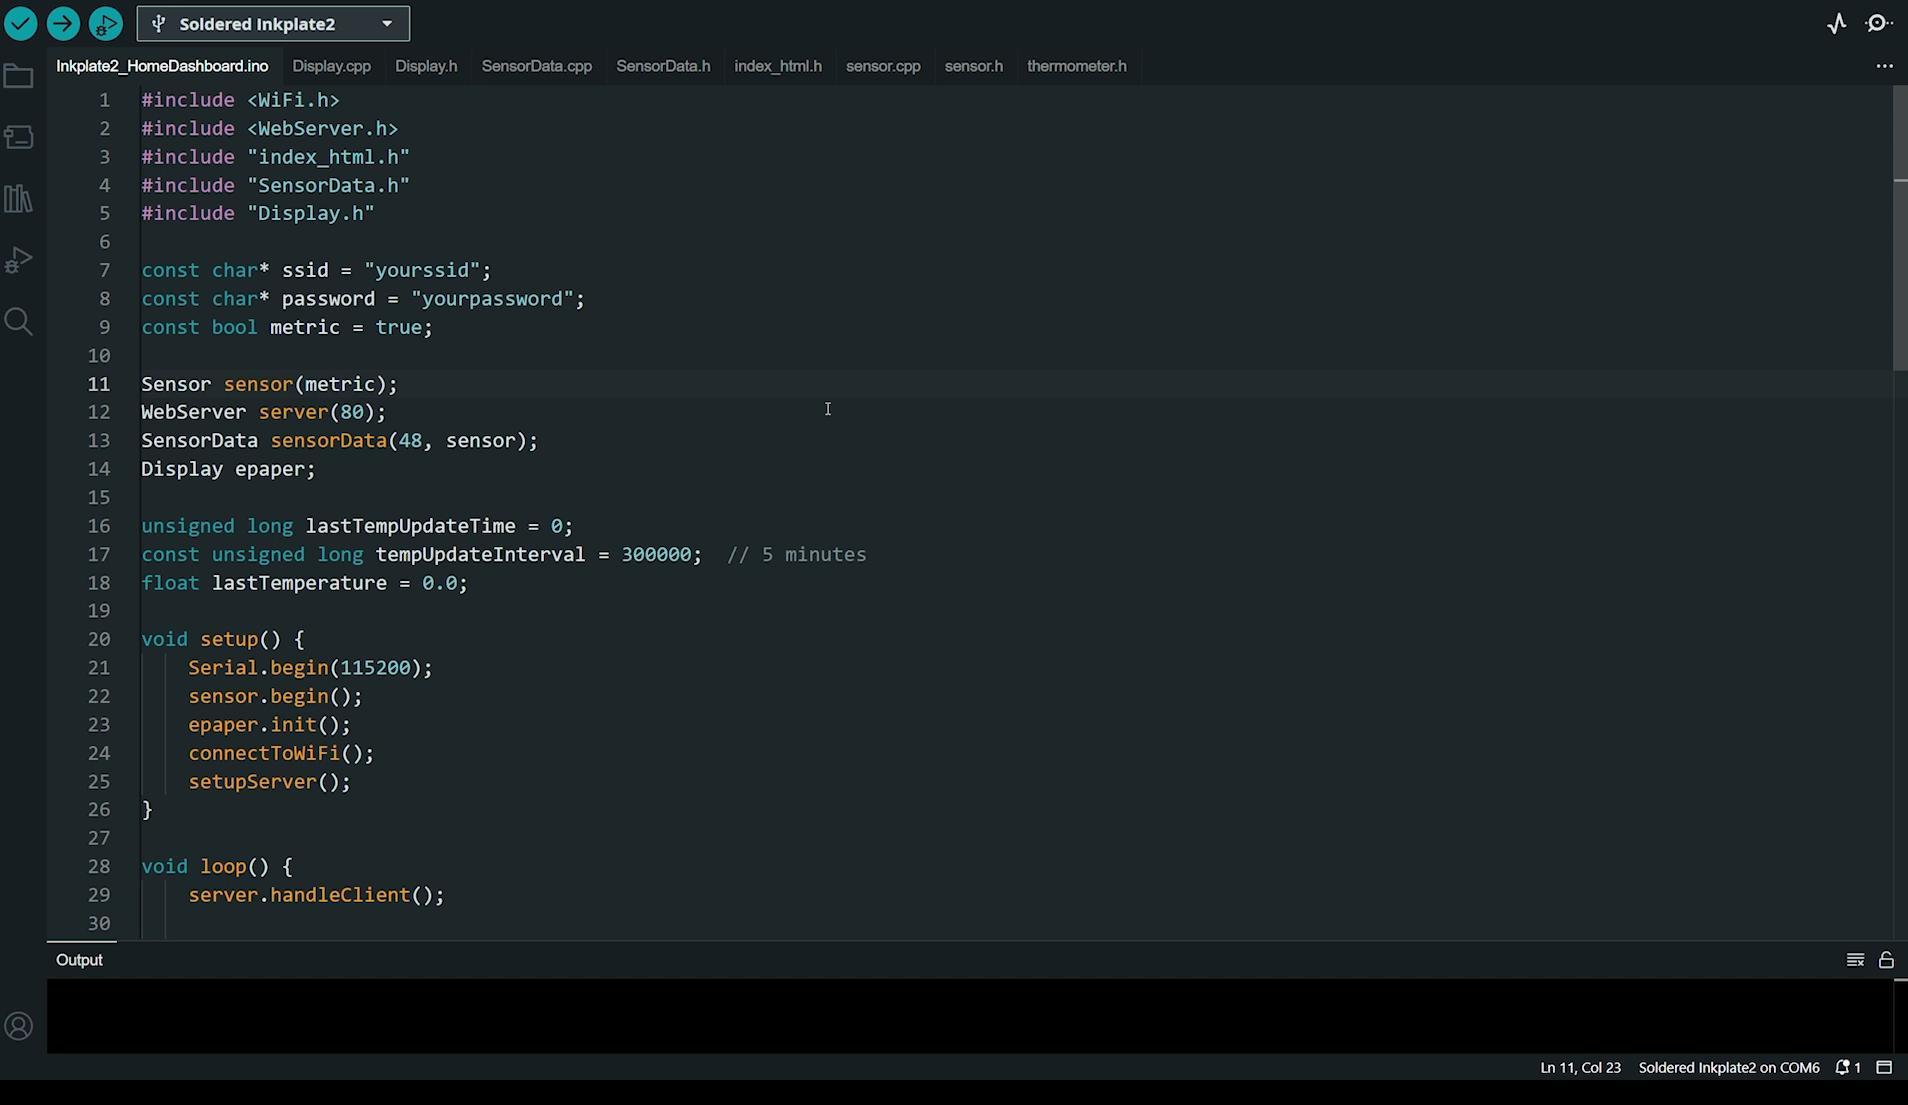Click line number 20 in the gutter
1908x1105 pixels.
coord(99,639)
